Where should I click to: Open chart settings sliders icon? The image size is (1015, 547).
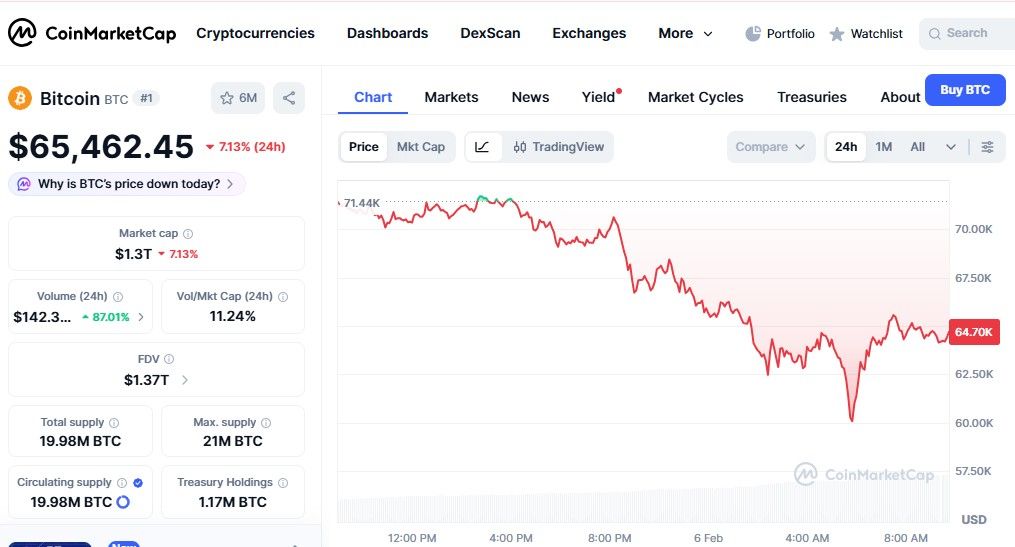click(987, 147)
